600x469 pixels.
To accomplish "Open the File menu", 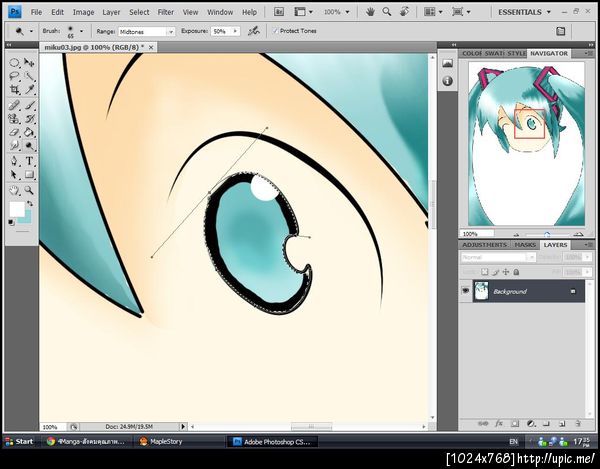I will 36,12.
